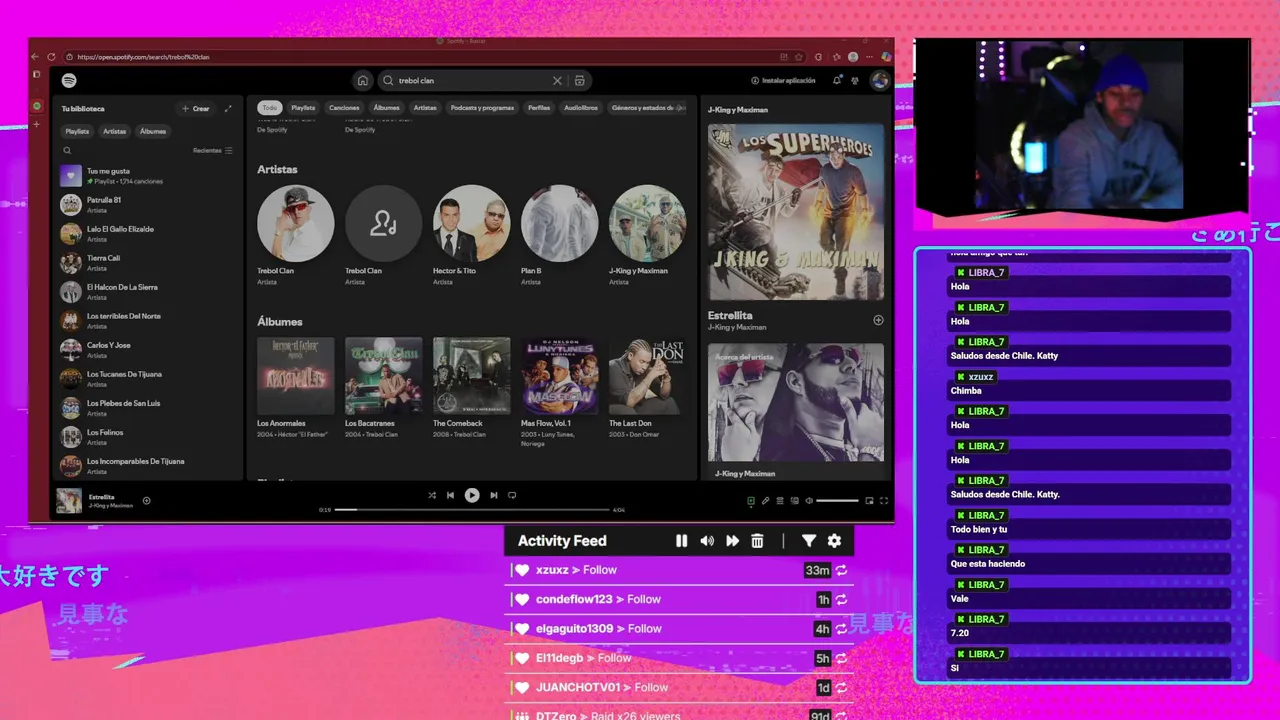Select the Artistas search filter chip

425,107
